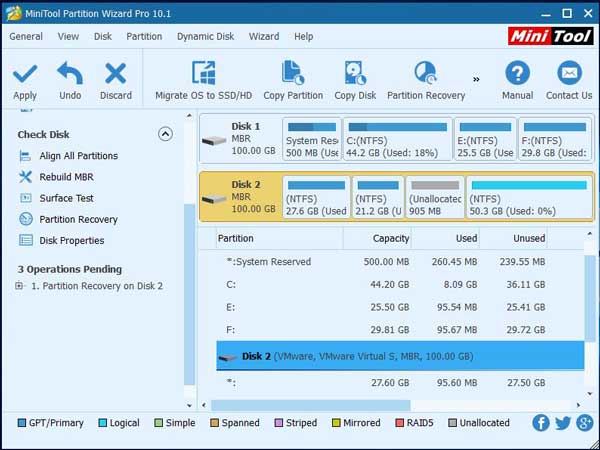Open Partition Recovery in the sidebar
Screen dimensions: 600x450
point(78,219)
